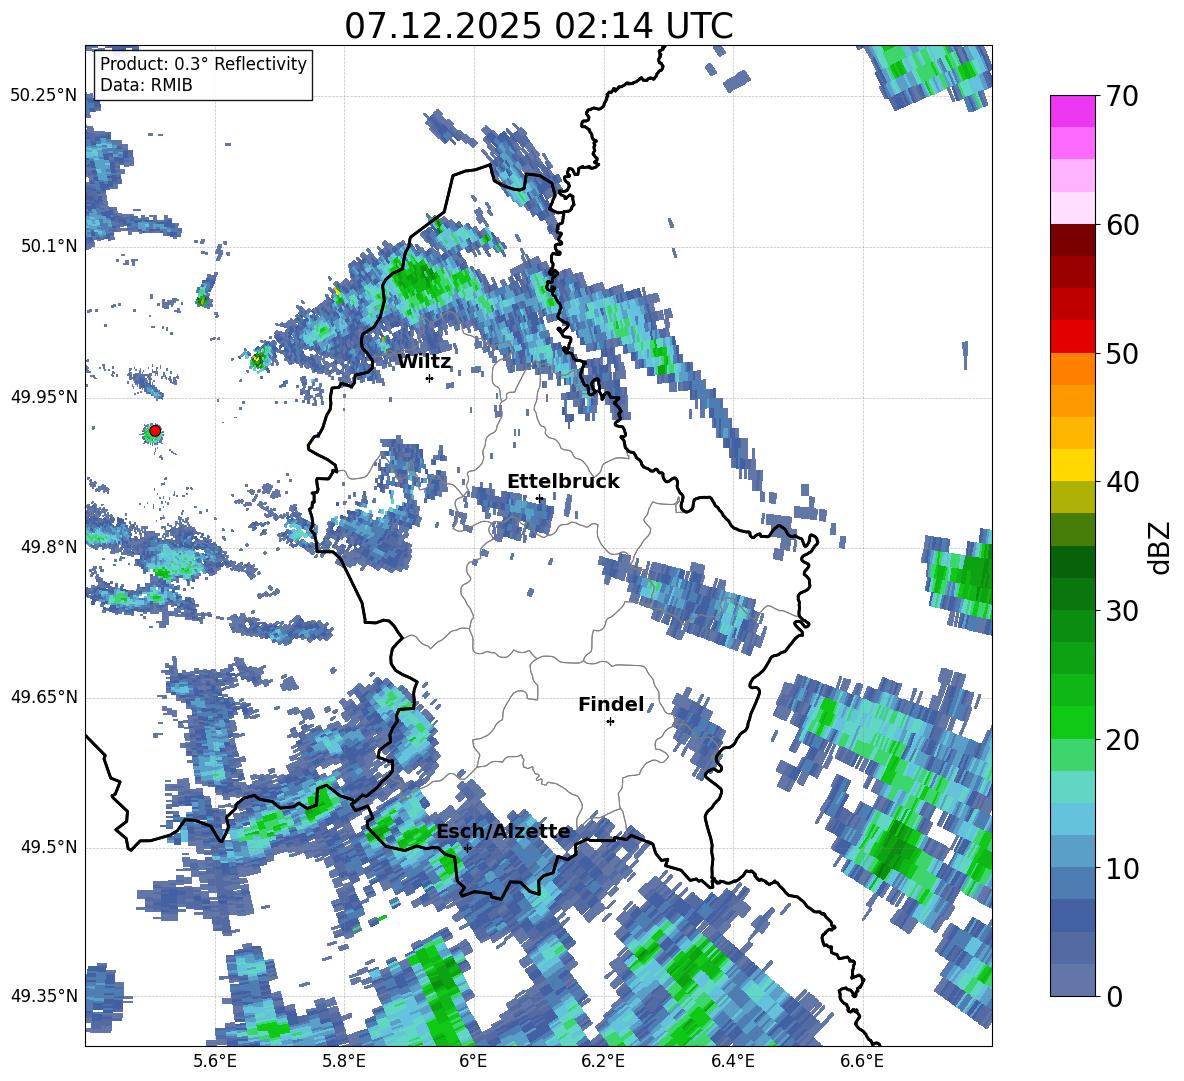Click the Wiltz city label
The image size is (1184, 1081).
(x=424, y=362)
